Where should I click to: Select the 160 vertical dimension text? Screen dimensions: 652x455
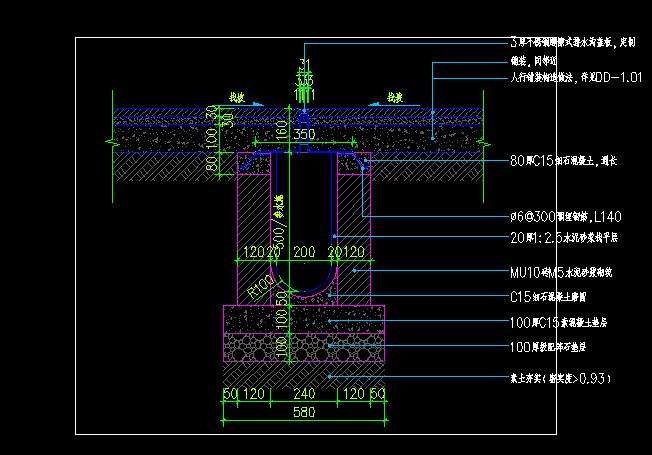pyautogui.click(x=283, y=129)
